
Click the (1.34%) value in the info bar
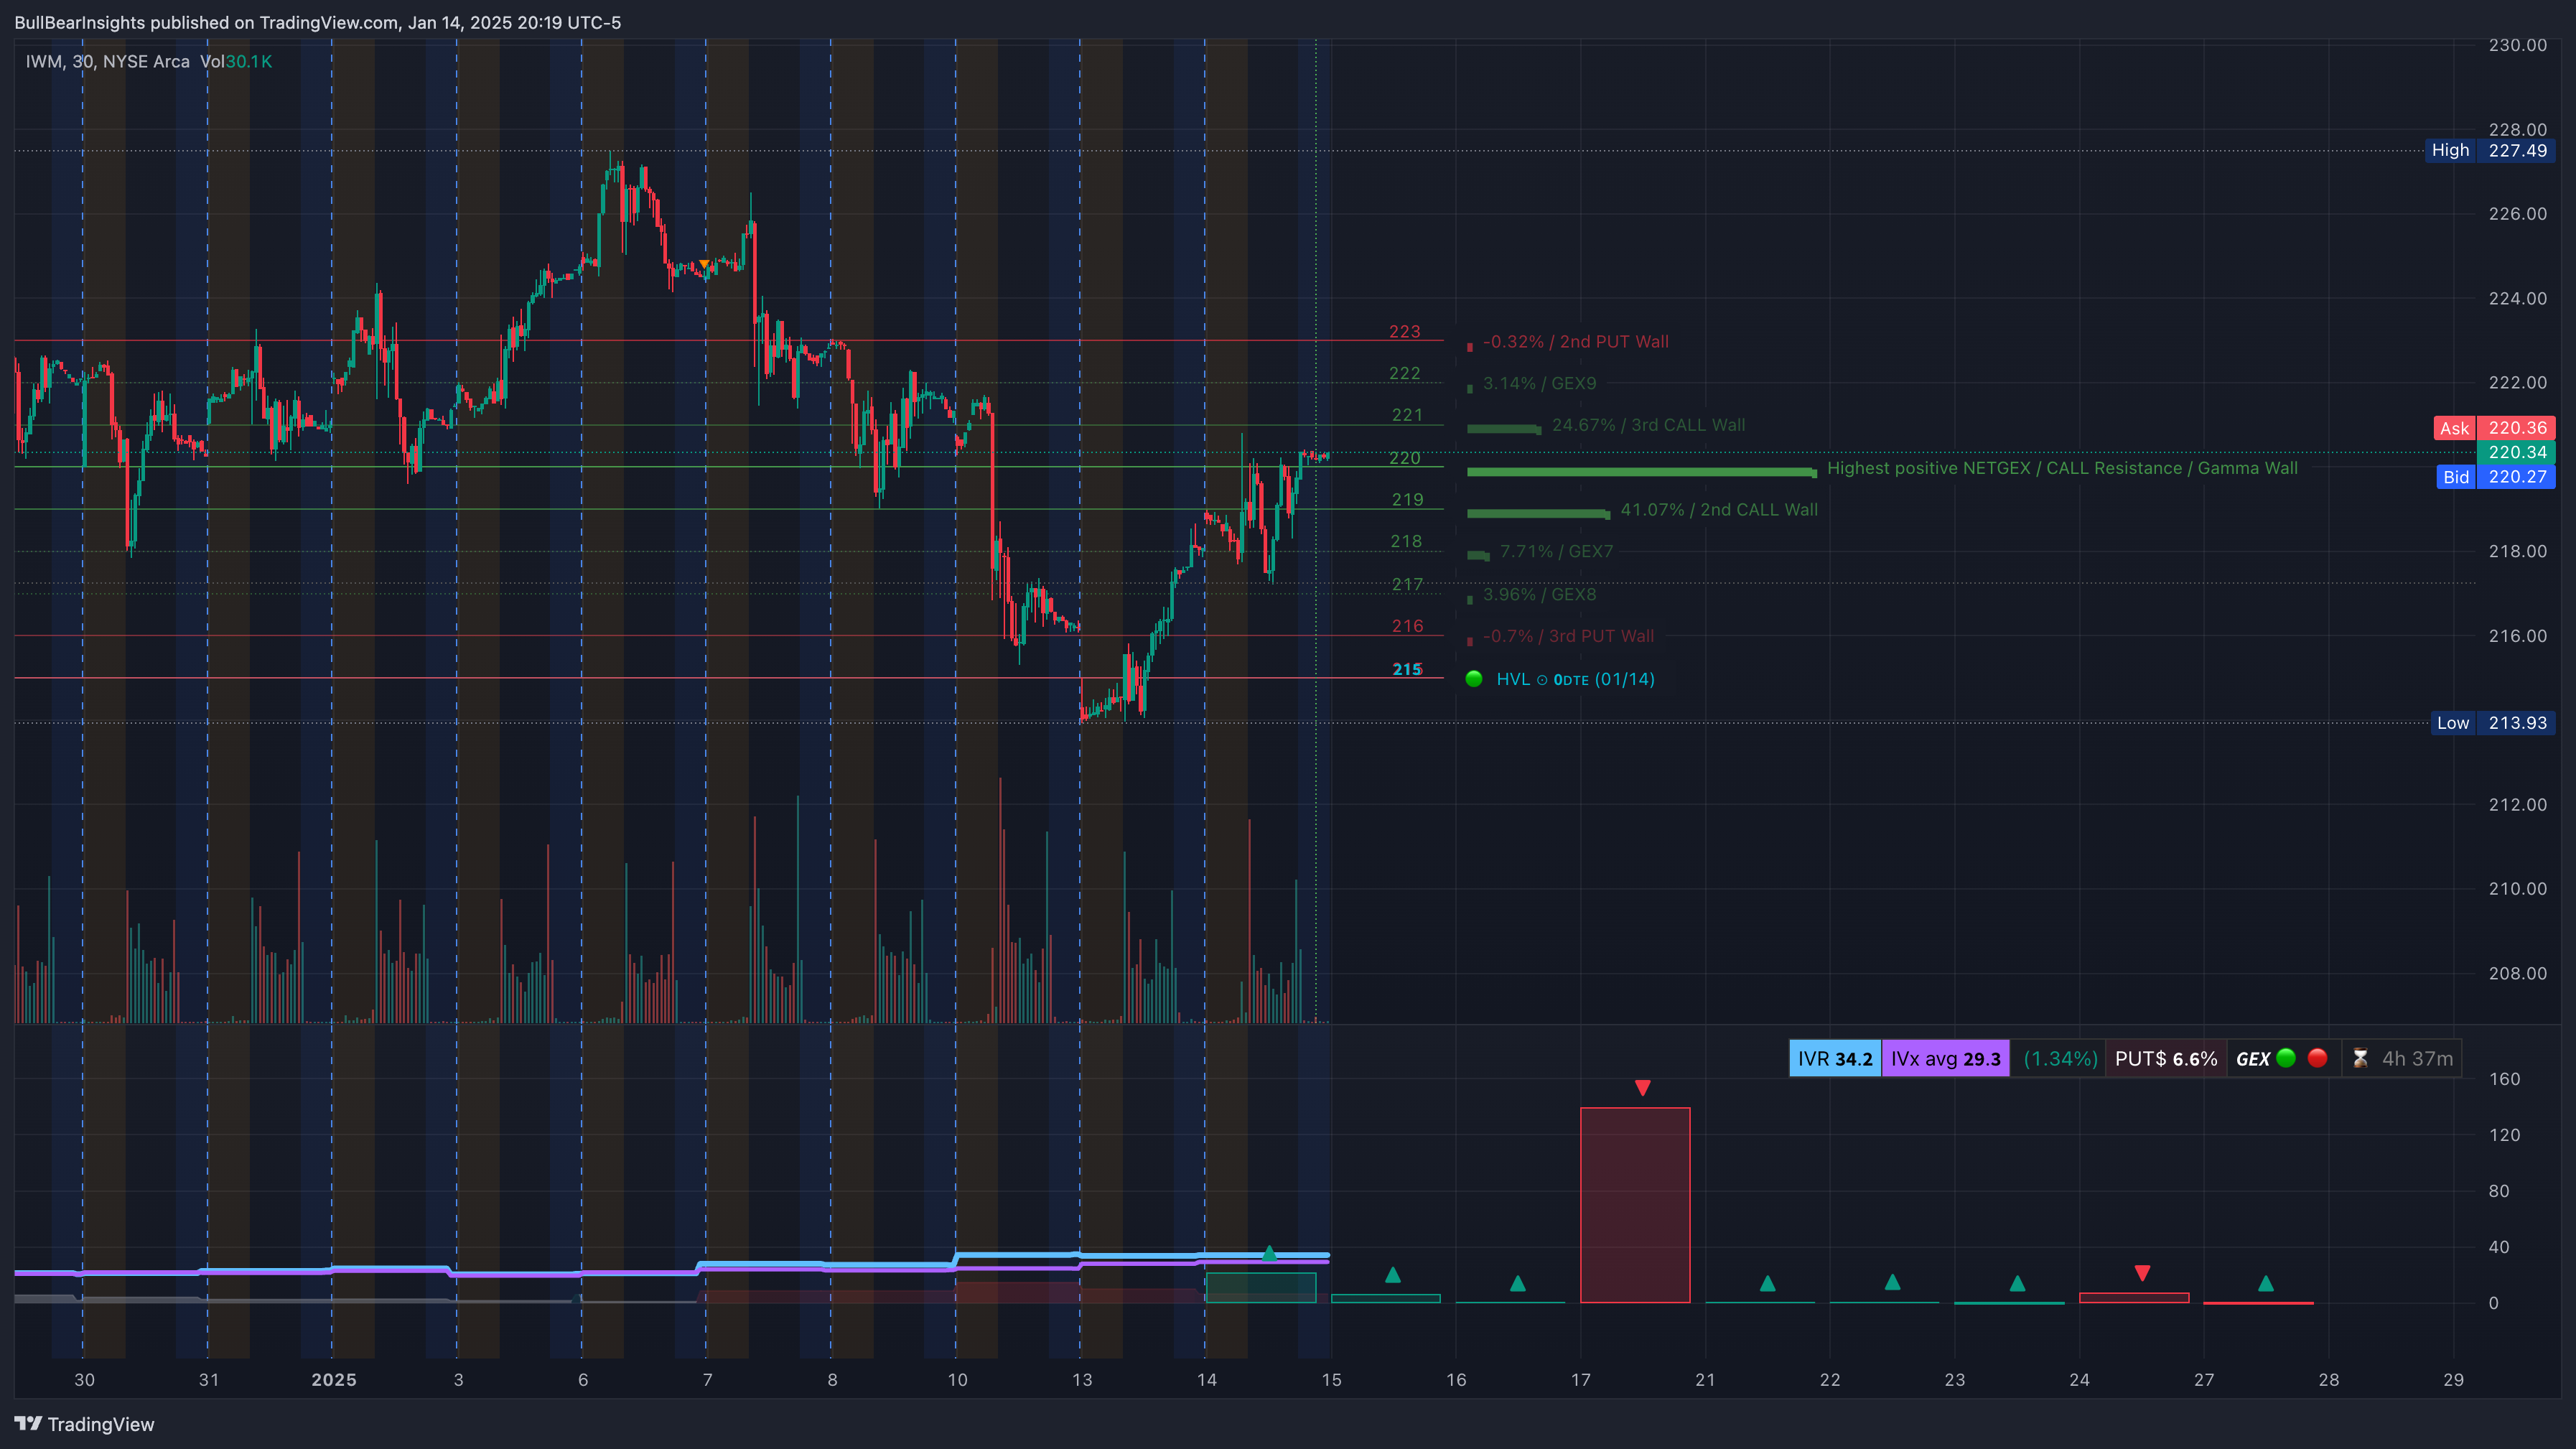[x=2060, y=1059]
